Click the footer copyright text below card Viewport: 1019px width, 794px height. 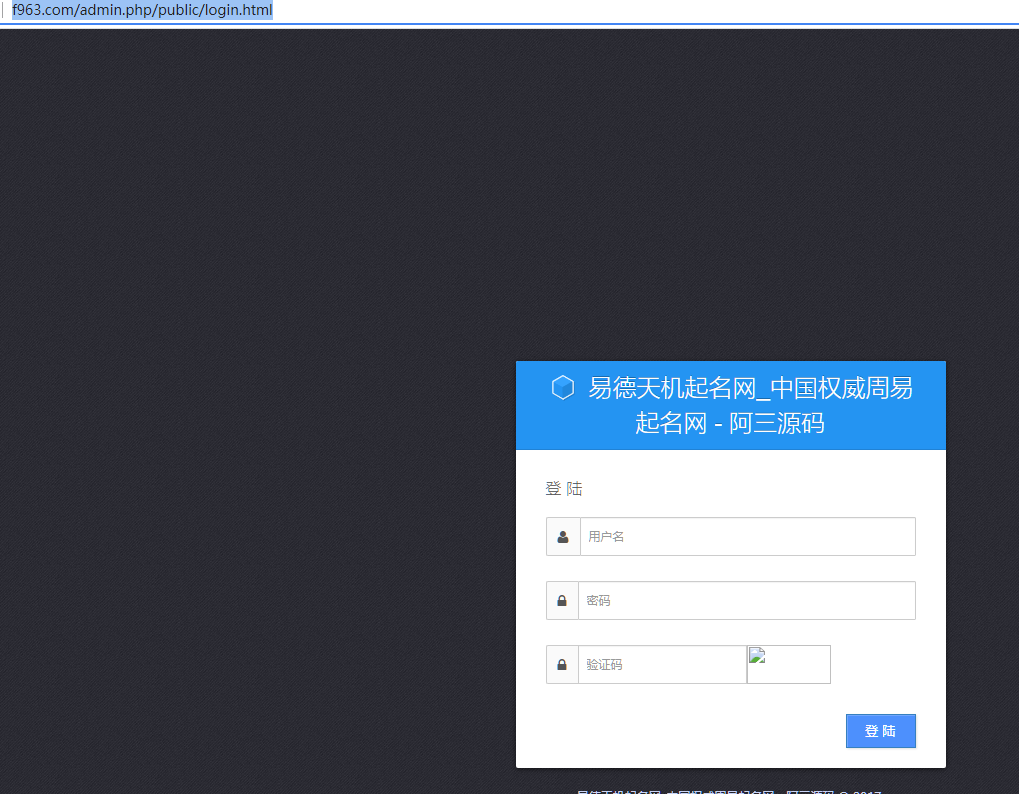729,791
